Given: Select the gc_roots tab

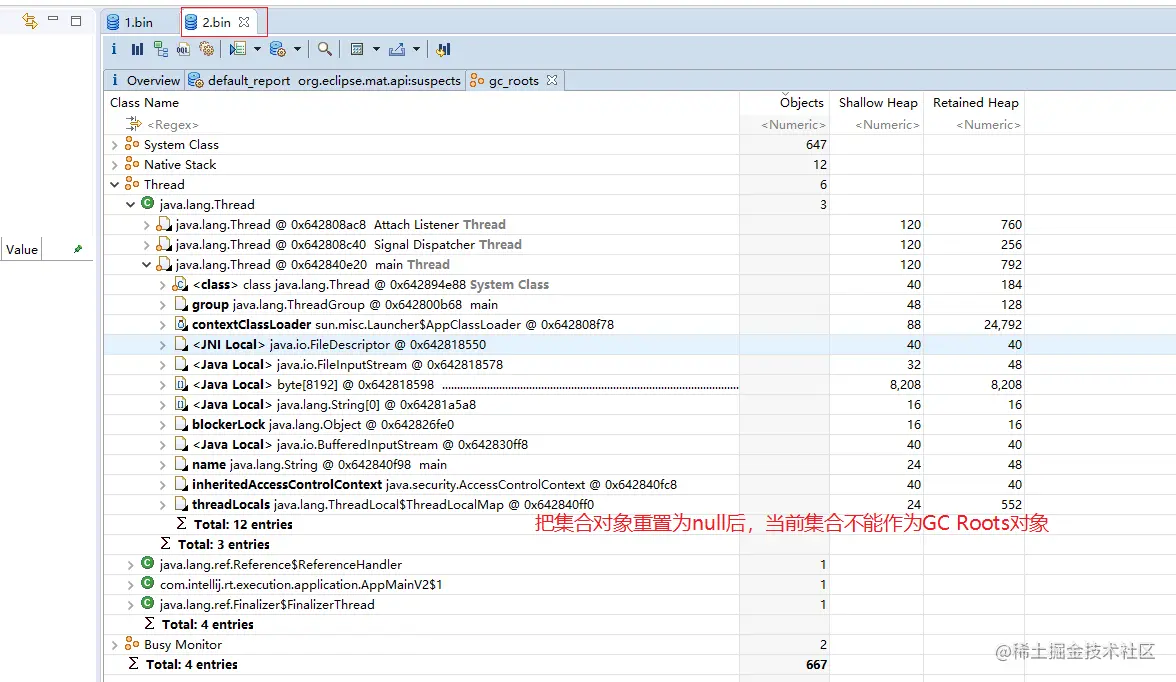Looking at the screenshot, I should pos(513,80).
